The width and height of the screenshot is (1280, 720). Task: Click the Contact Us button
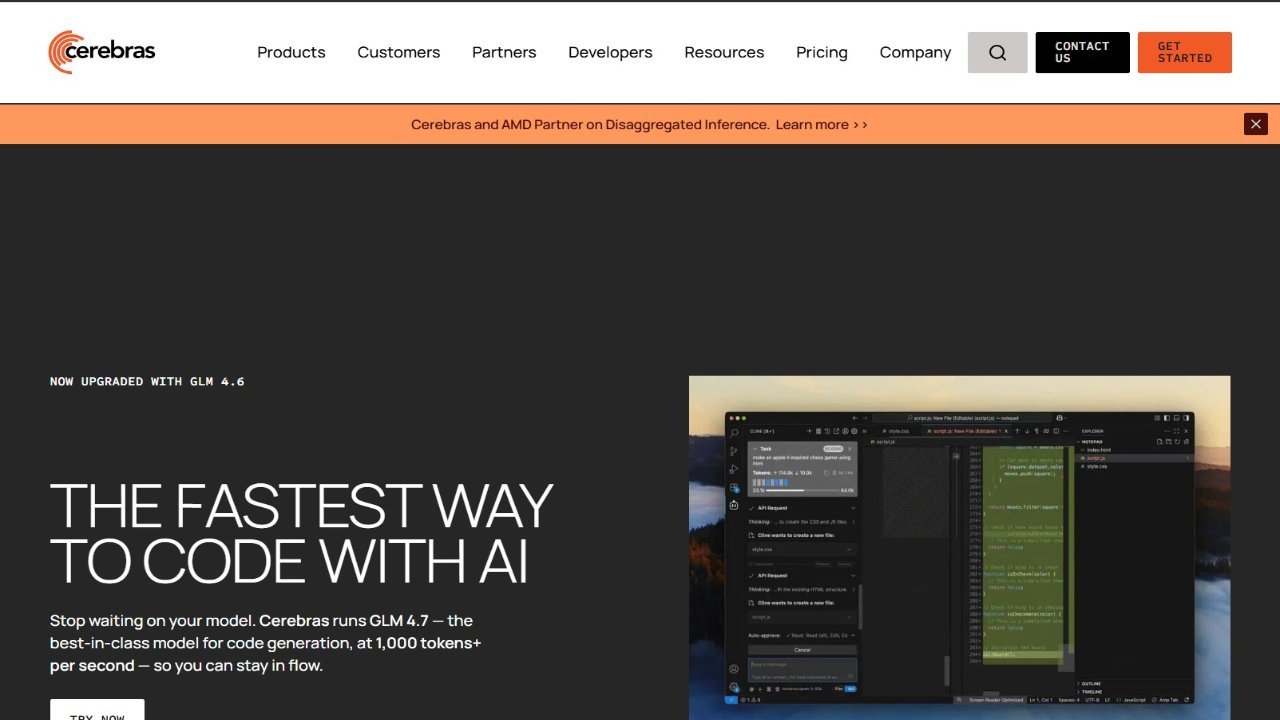tap(1082, 53)
